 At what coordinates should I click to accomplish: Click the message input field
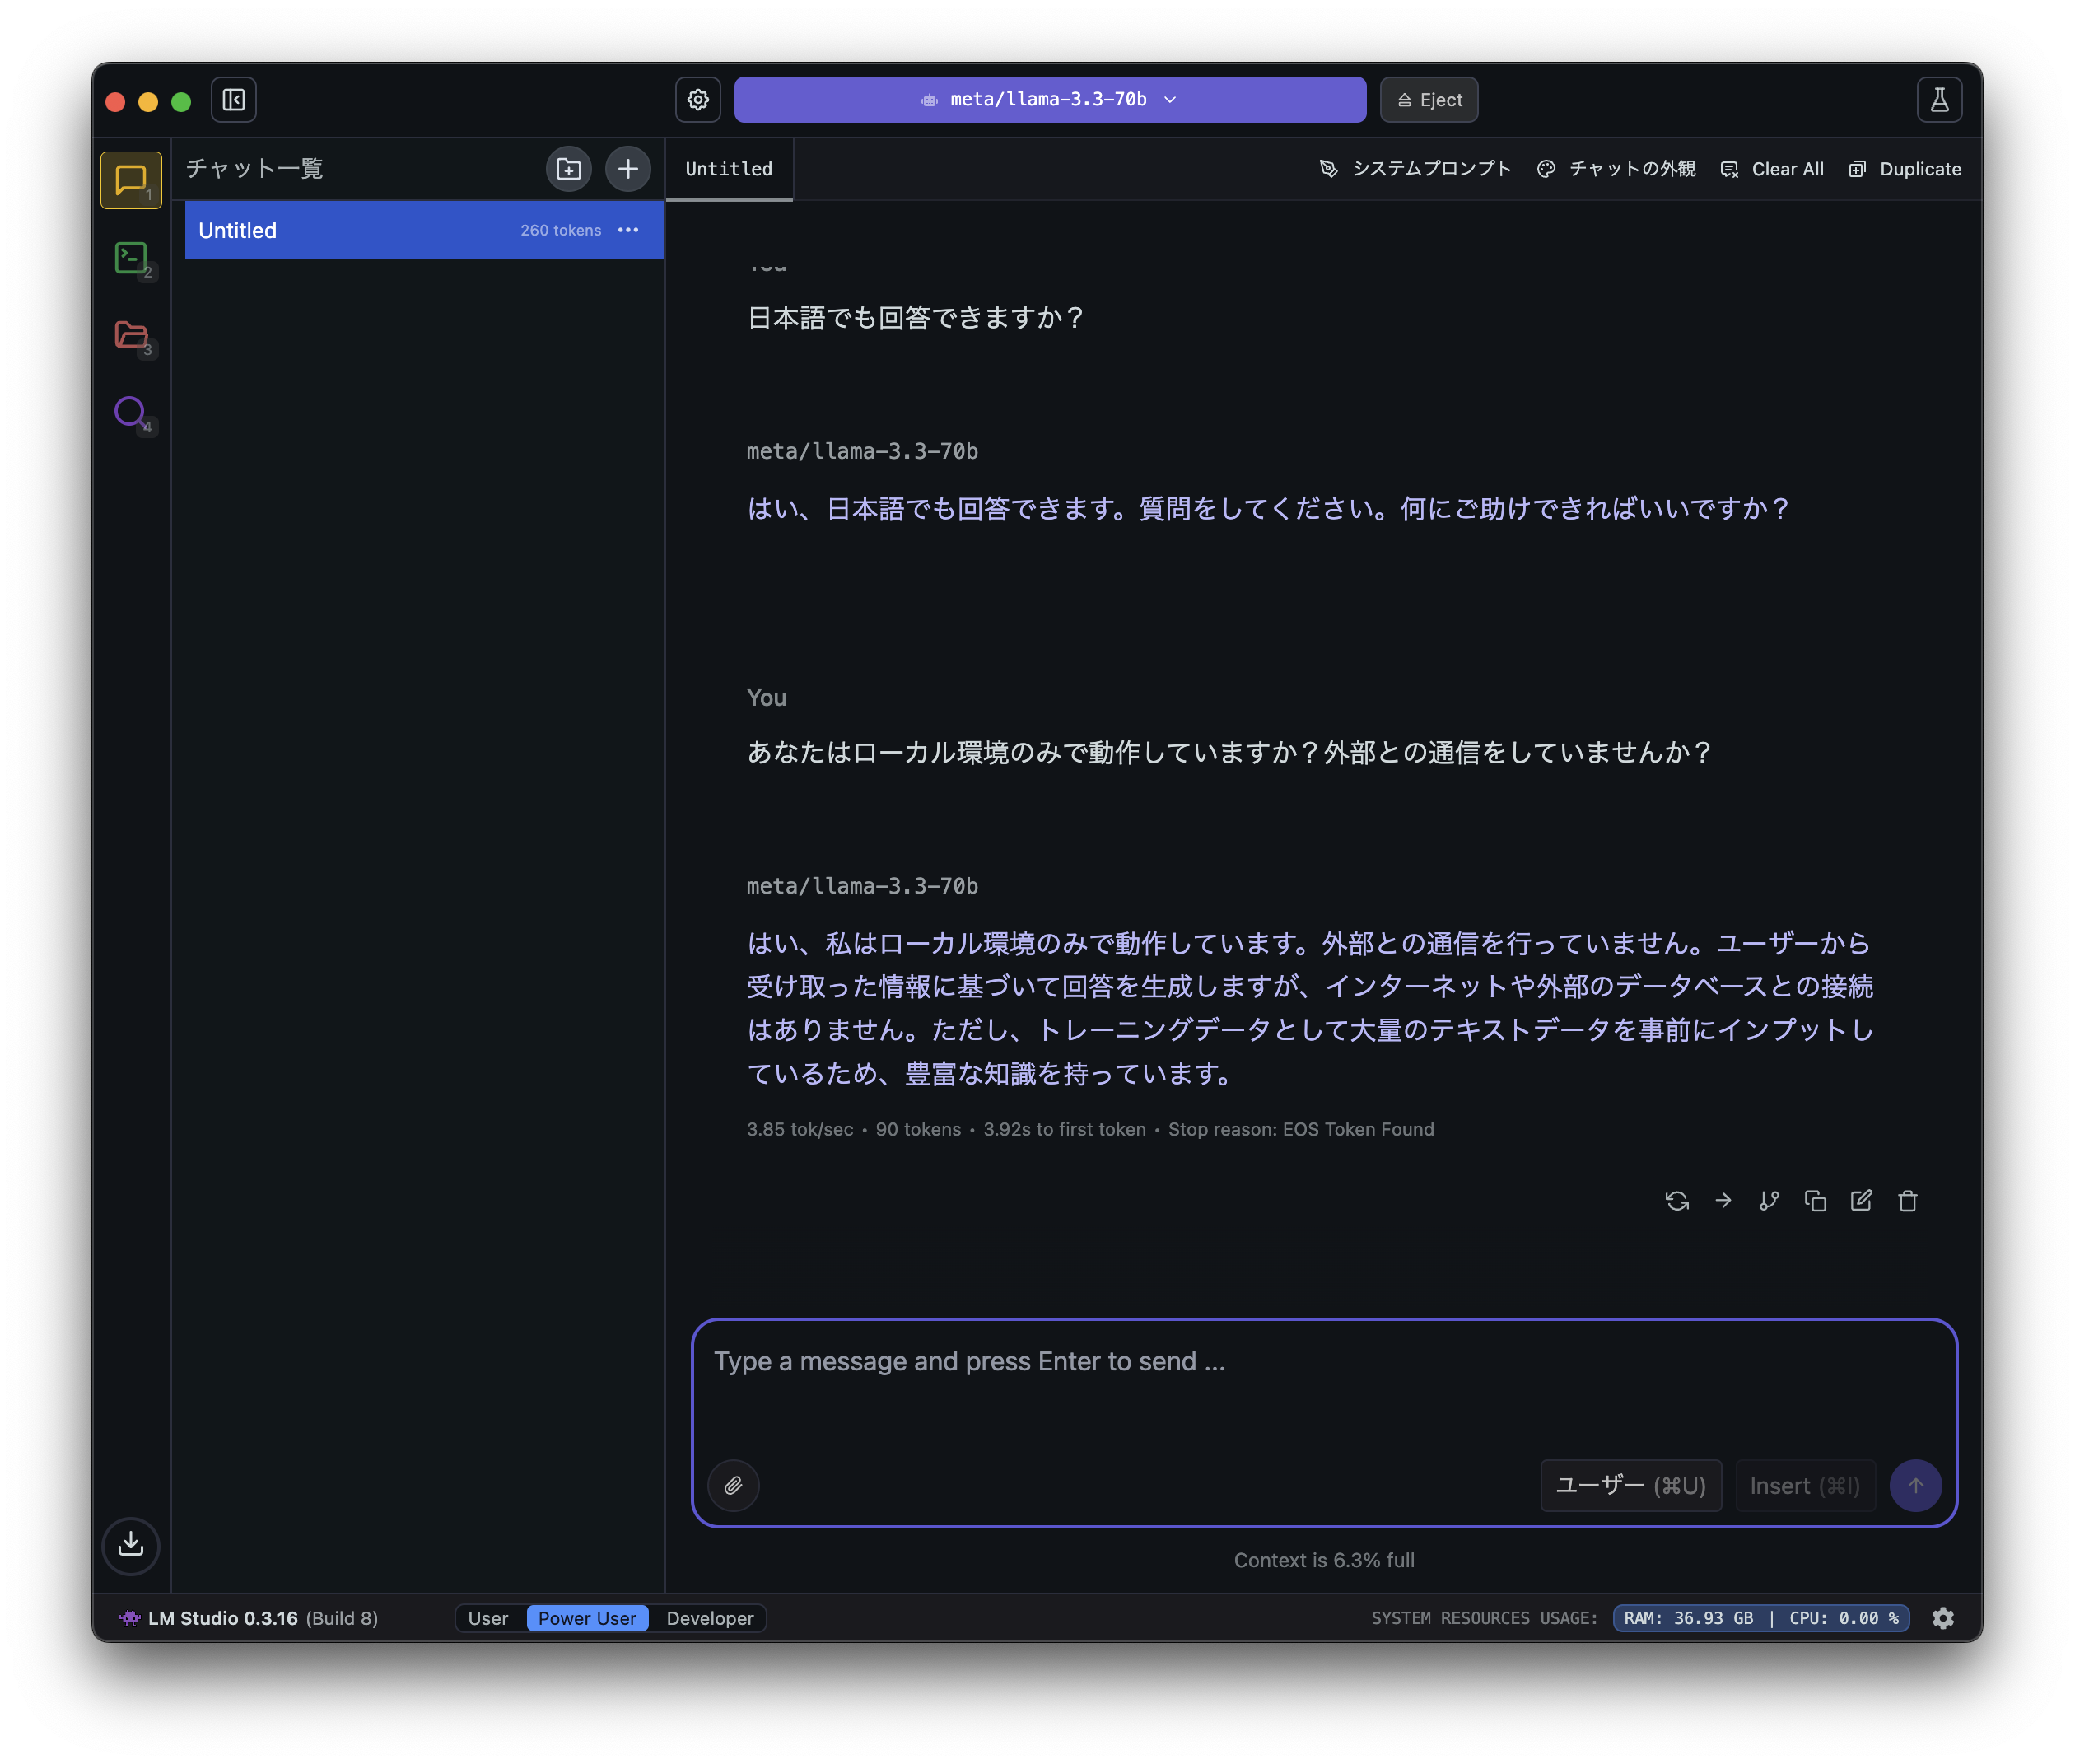point(1200,1380)
